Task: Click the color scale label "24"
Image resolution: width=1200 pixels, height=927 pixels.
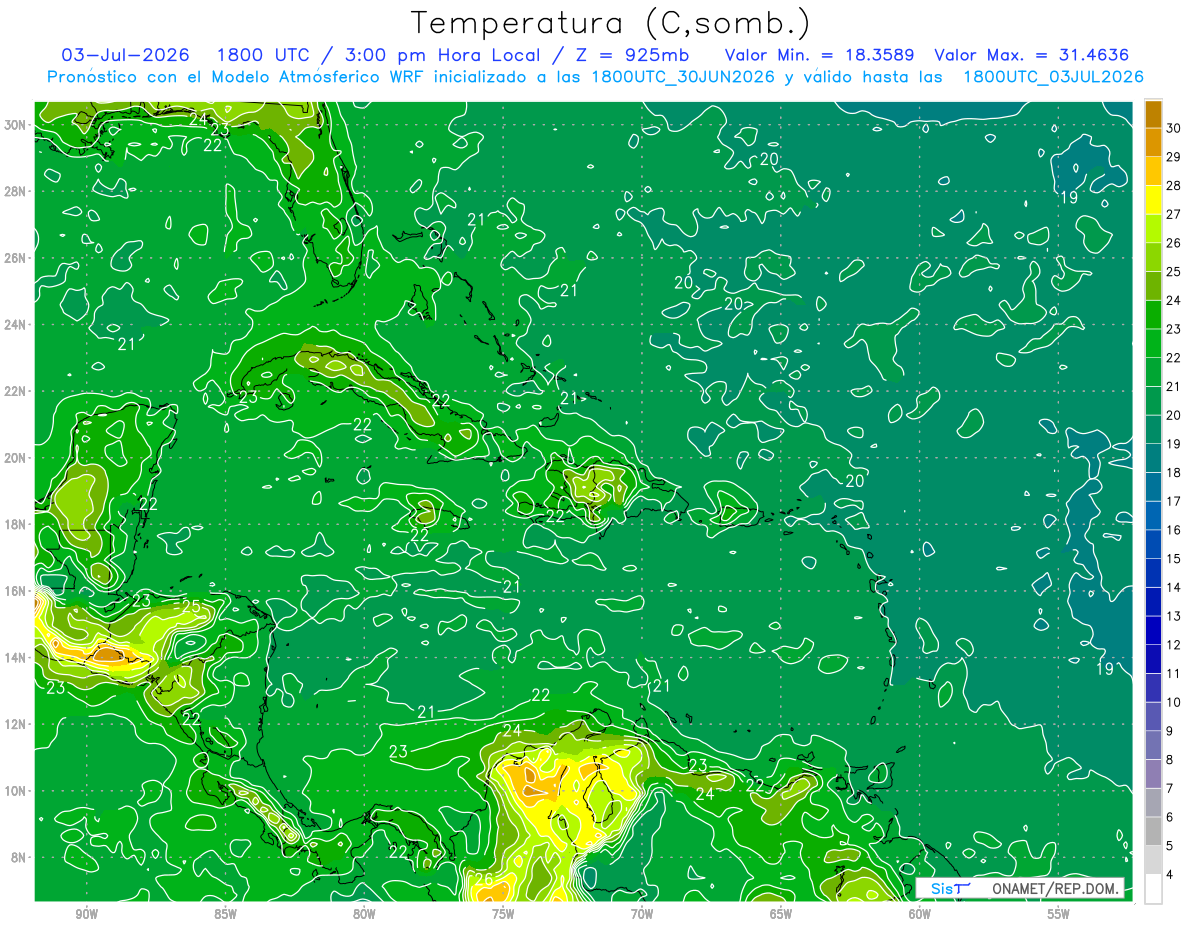Action: [x=1173, y=300]
